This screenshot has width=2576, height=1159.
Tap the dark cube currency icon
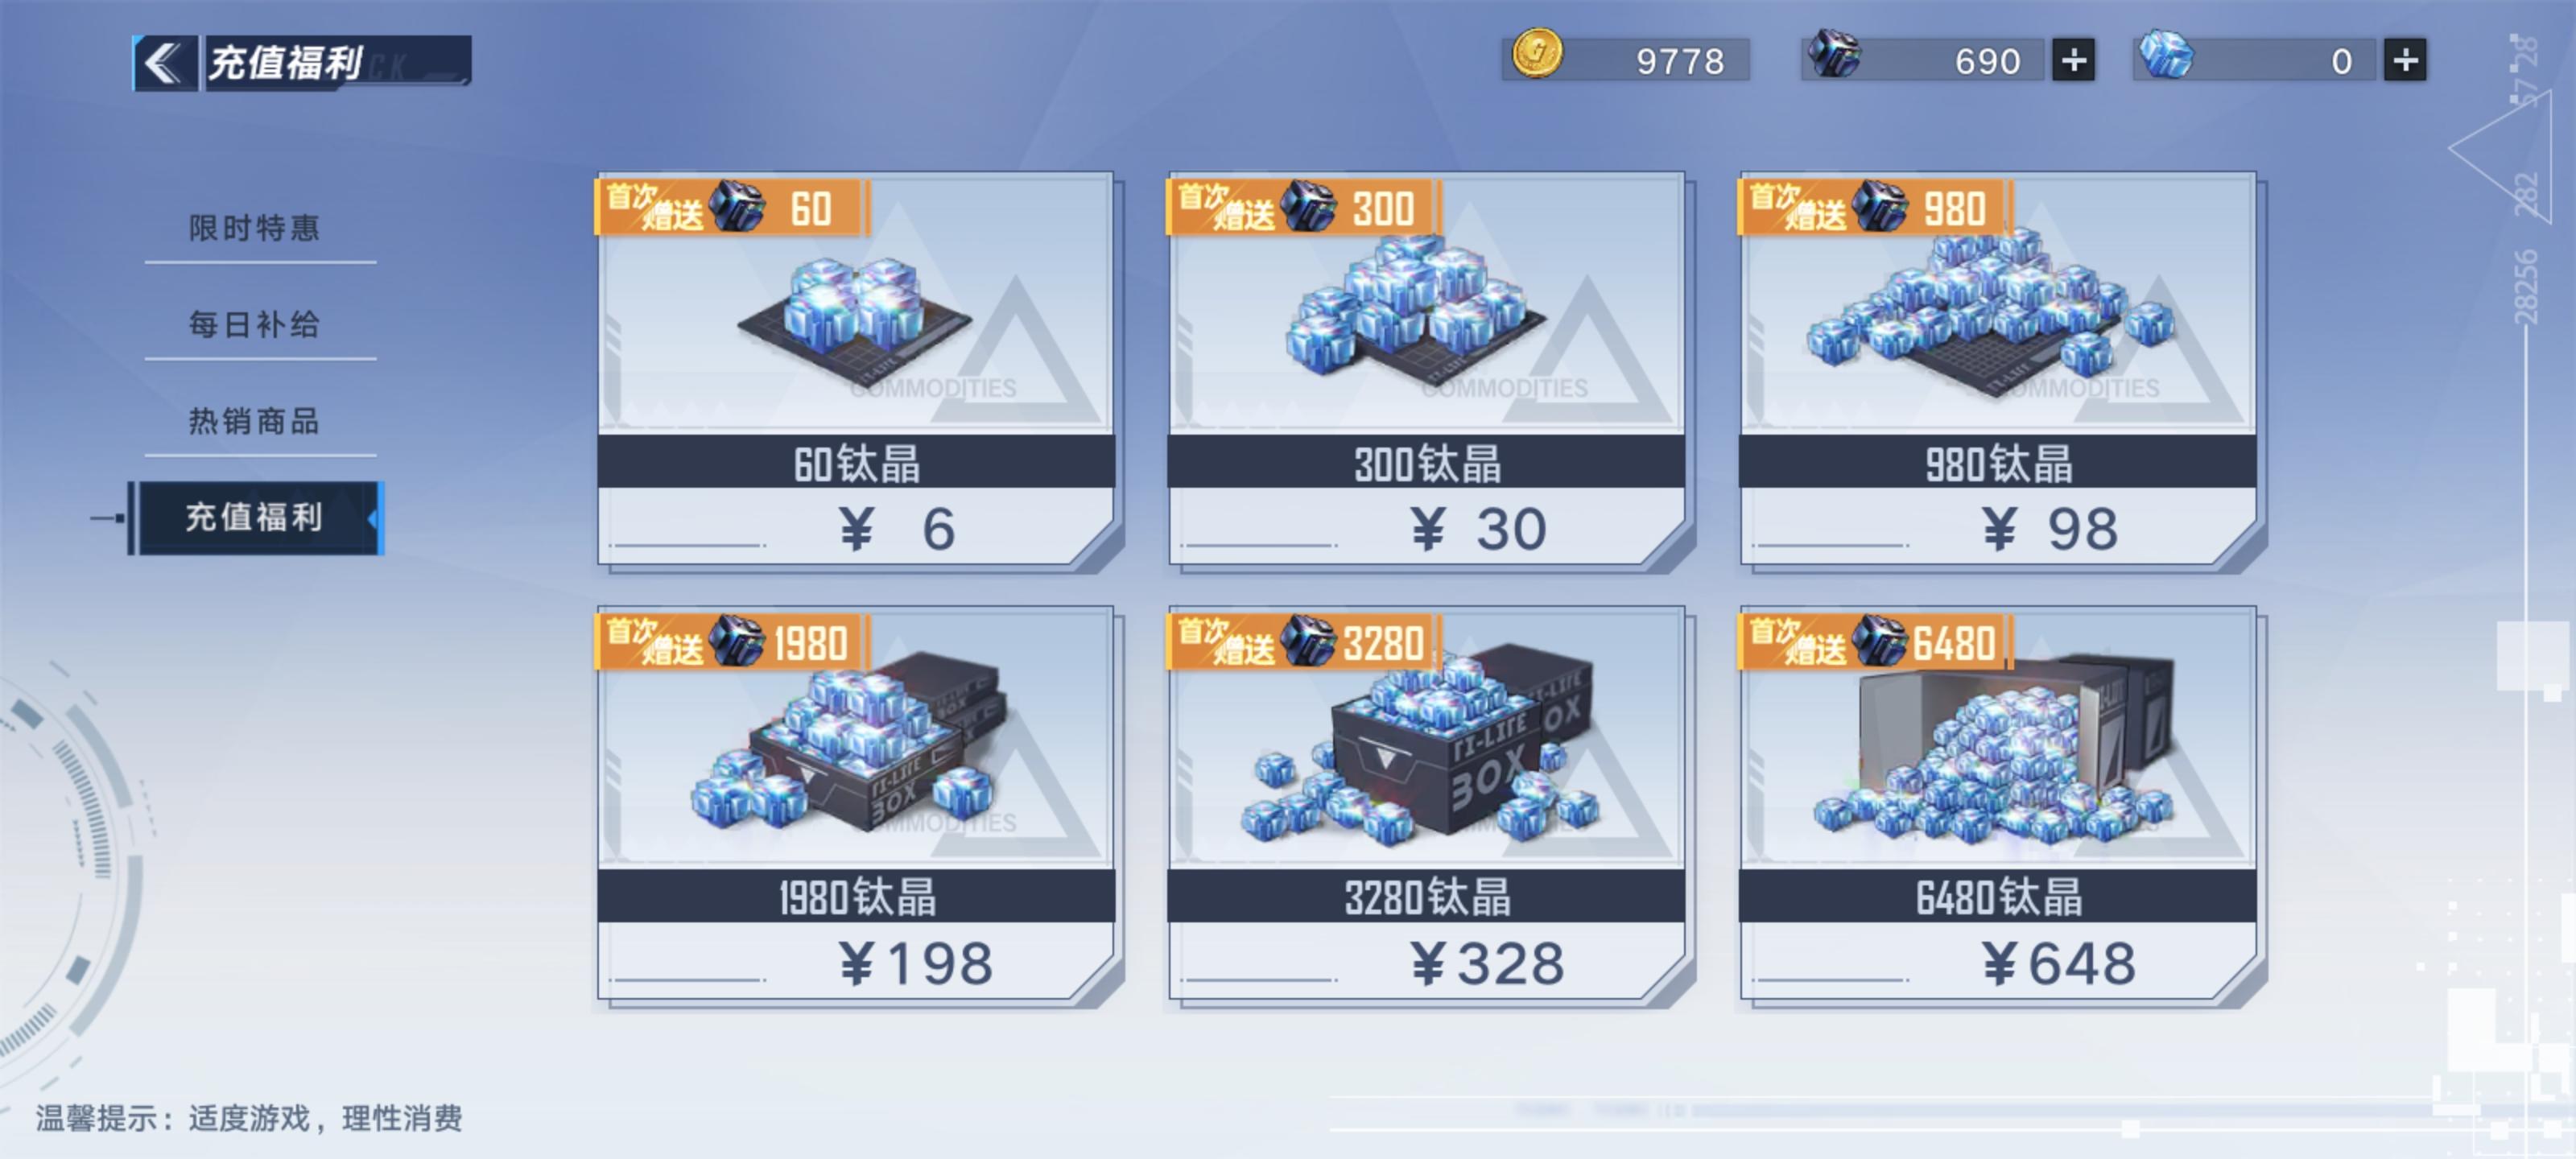[1834, 54]
